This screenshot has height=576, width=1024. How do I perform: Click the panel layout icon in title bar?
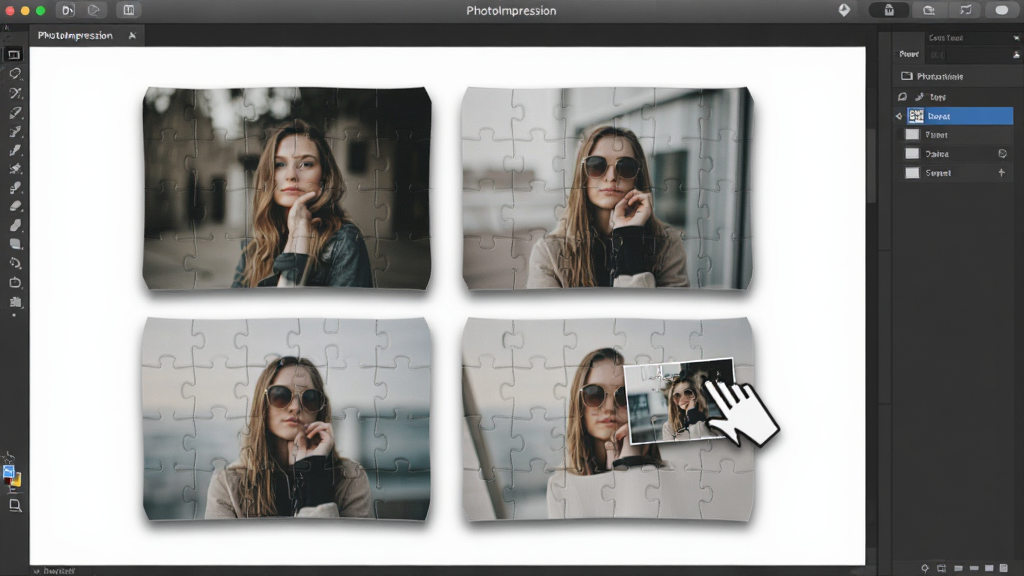129,10
